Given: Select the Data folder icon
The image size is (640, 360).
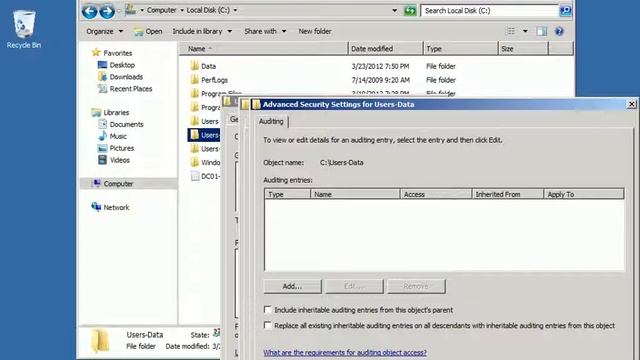Looking at the screenshot, I should tap(195, 66).
